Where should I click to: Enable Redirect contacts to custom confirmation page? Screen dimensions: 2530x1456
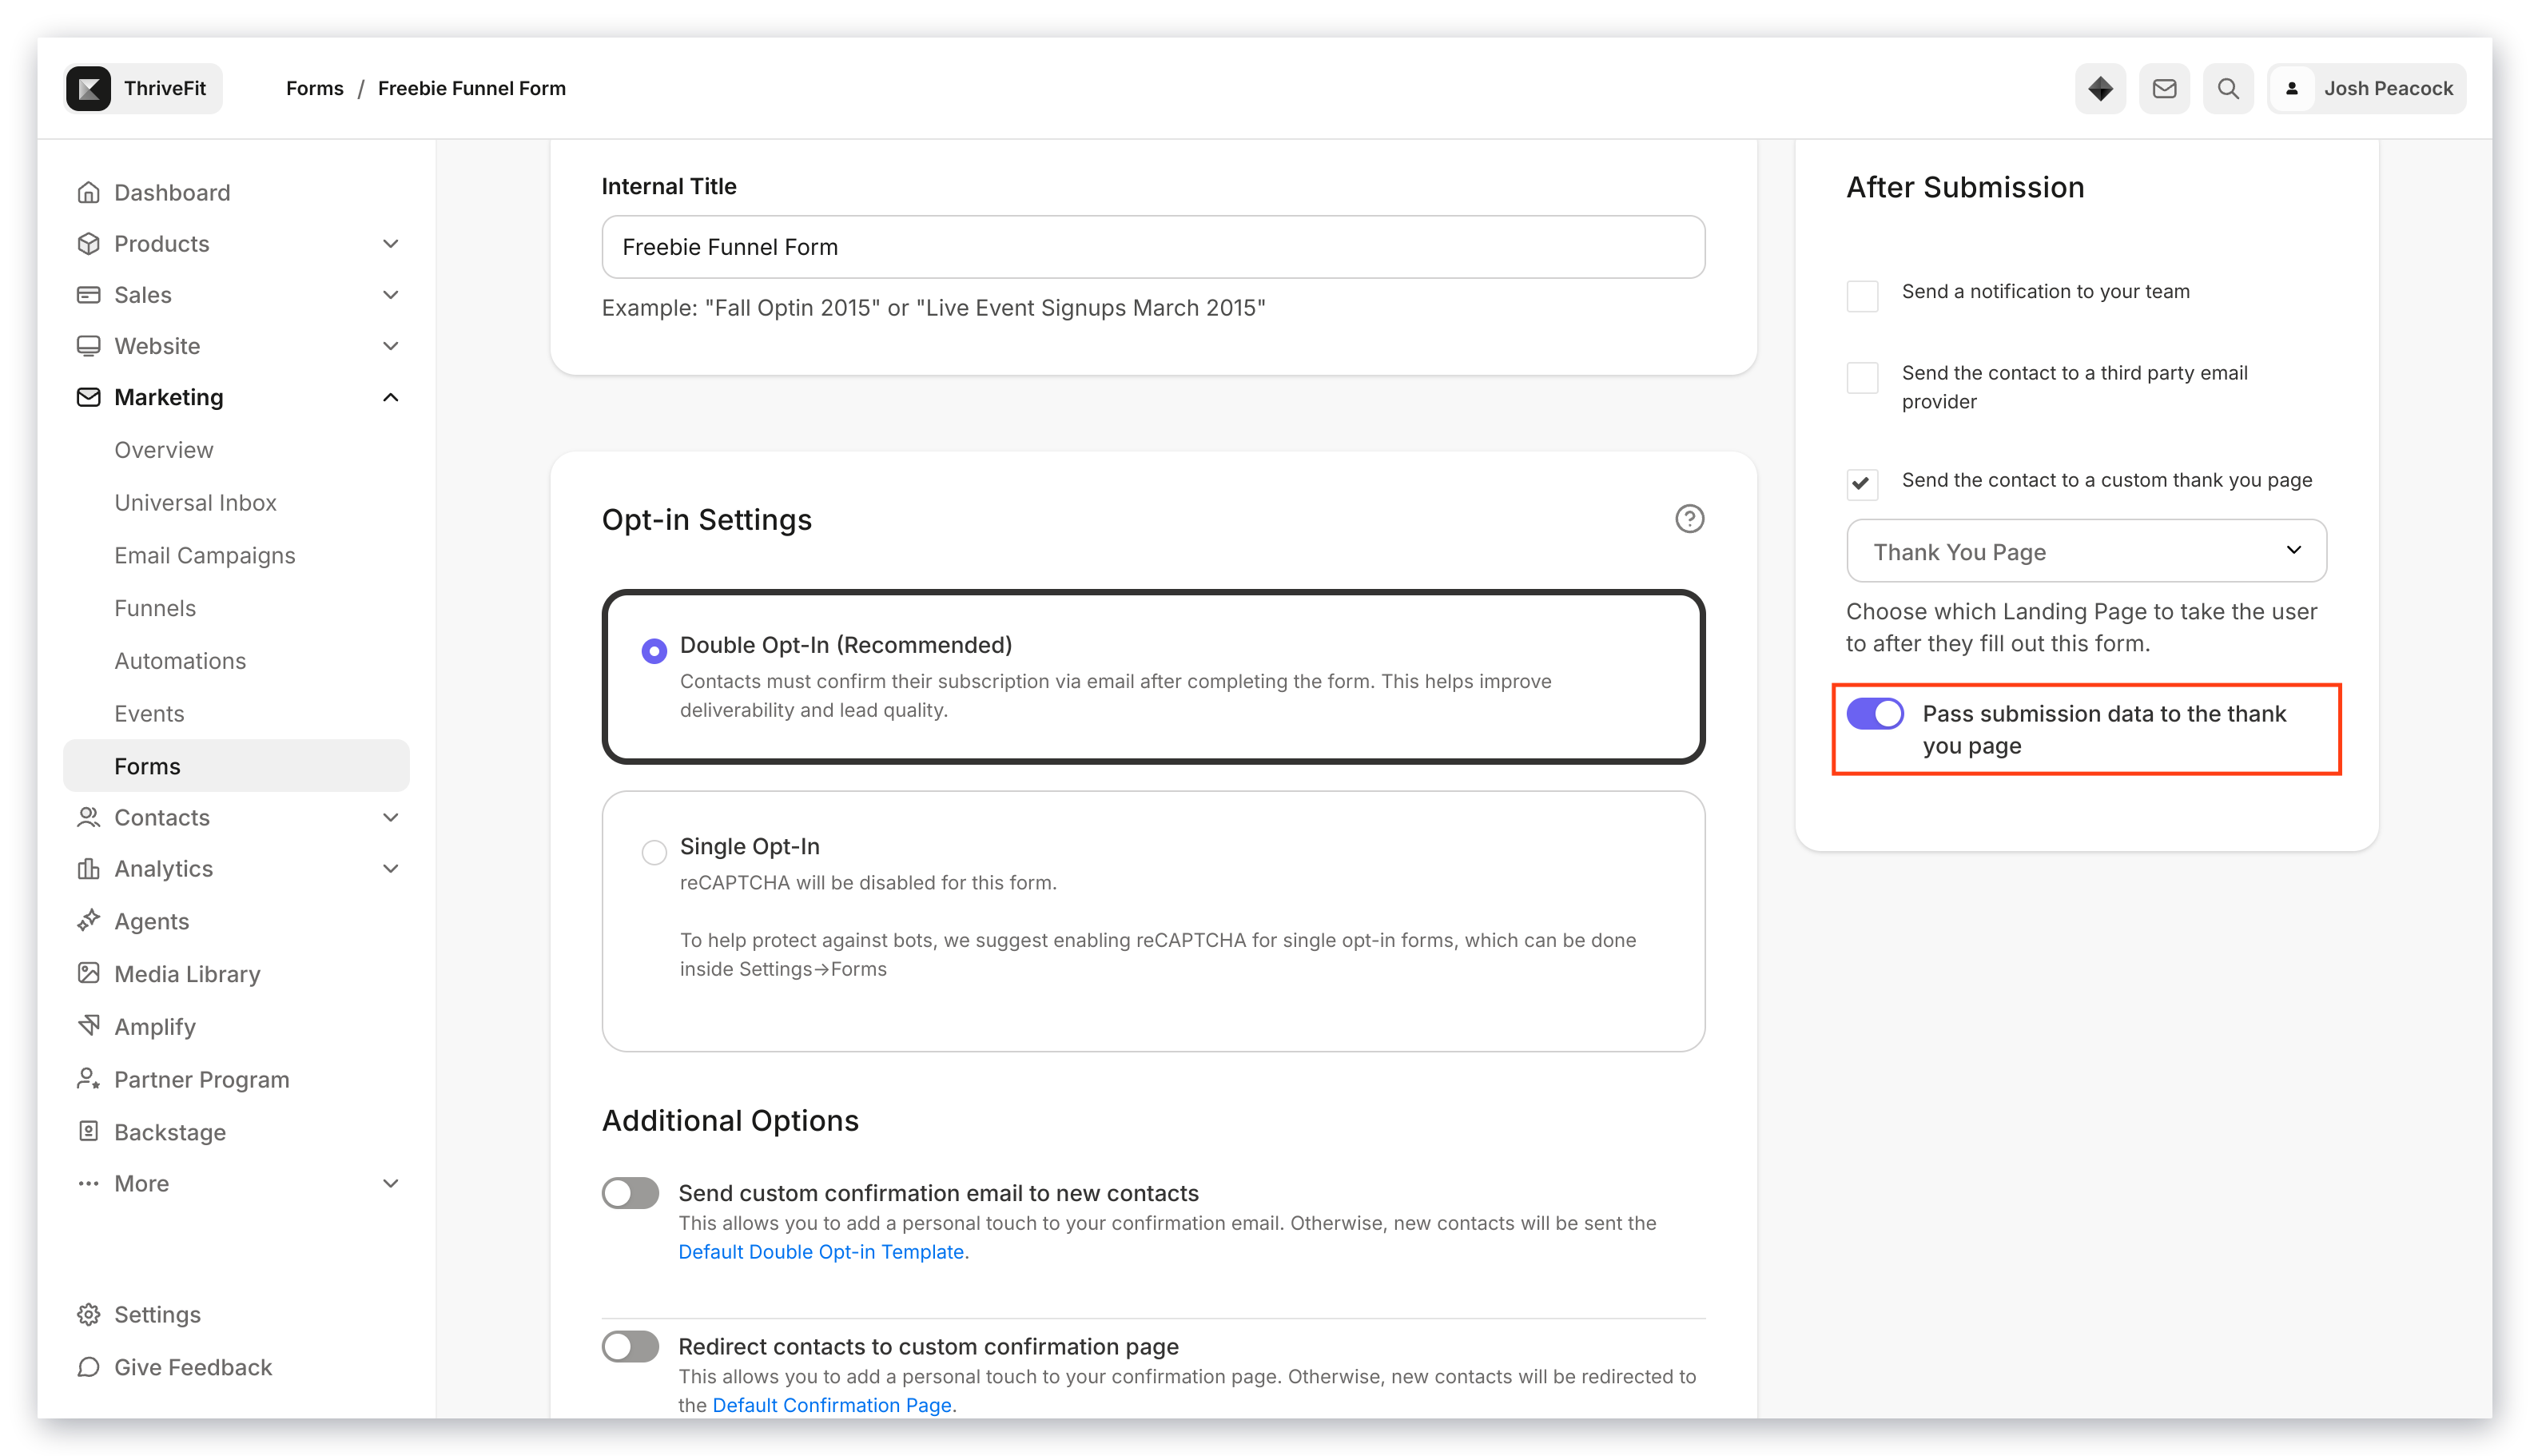(630, 1346)
